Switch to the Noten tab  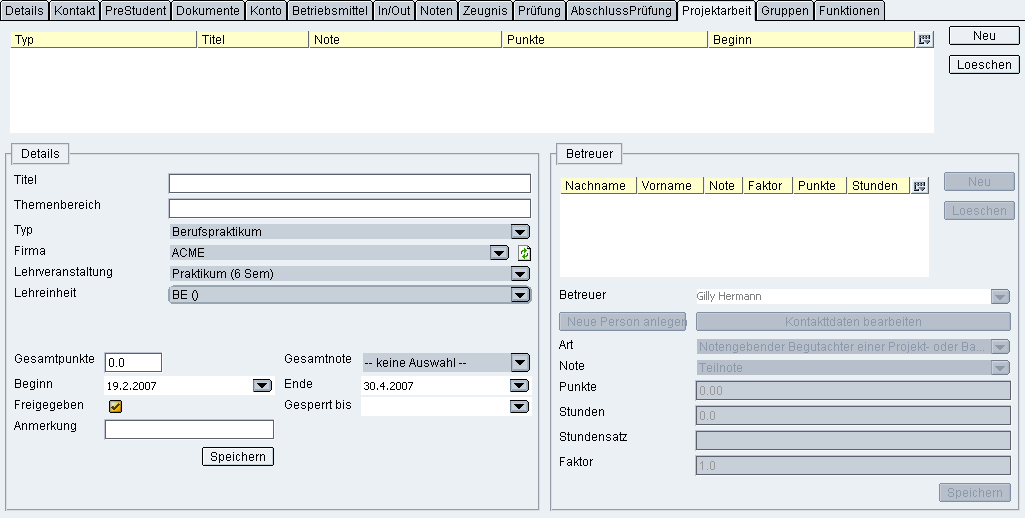436,11
